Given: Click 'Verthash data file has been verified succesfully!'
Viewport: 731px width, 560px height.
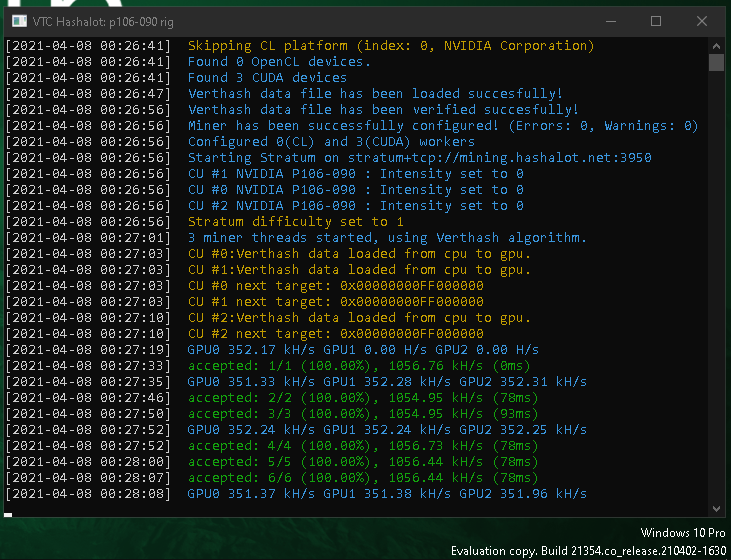Looking at the screenshot, I should [383, 110].
